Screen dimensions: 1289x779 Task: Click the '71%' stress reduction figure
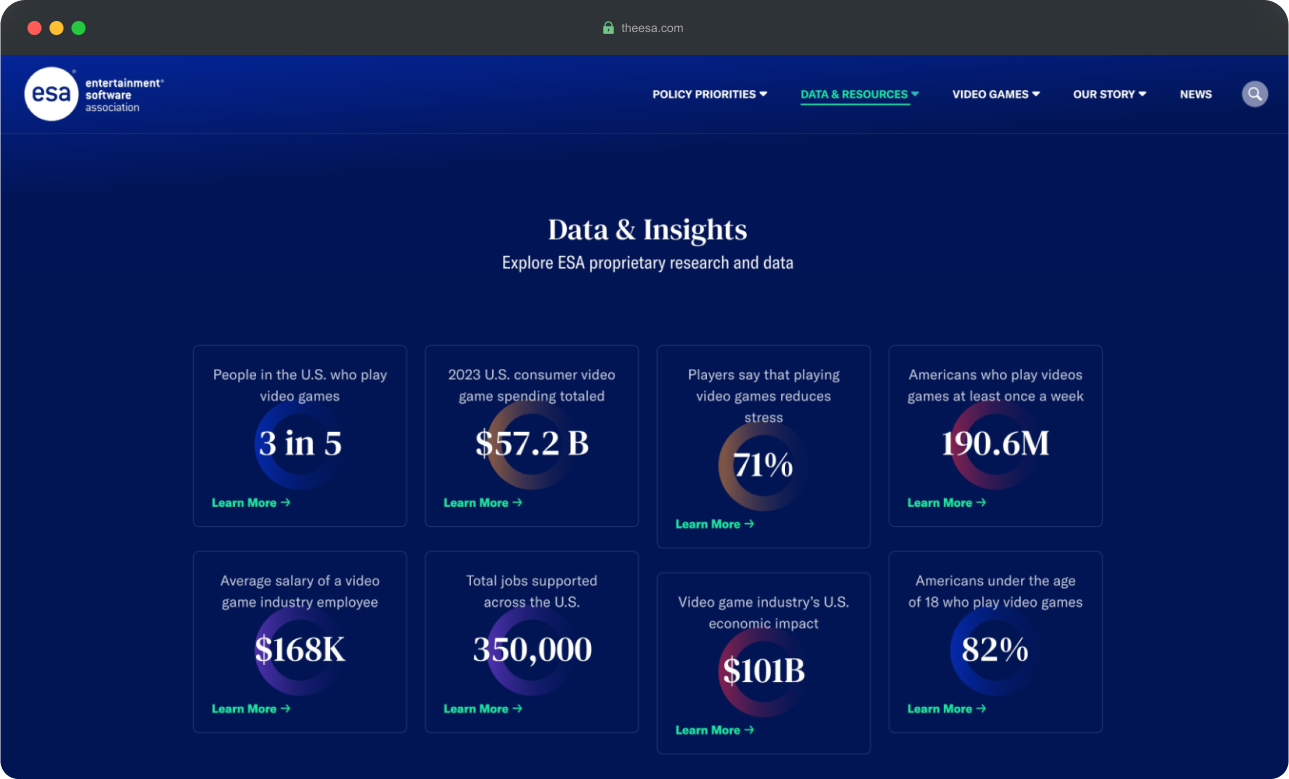coord(763,465)
